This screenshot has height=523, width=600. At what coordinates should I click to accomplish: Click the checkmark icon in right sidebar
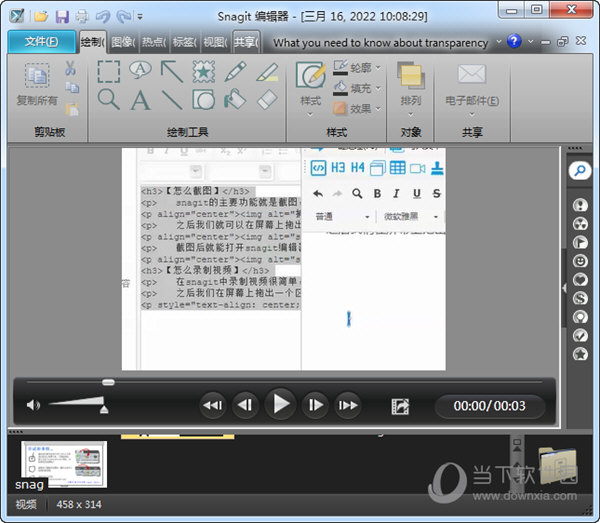point(580,335)
